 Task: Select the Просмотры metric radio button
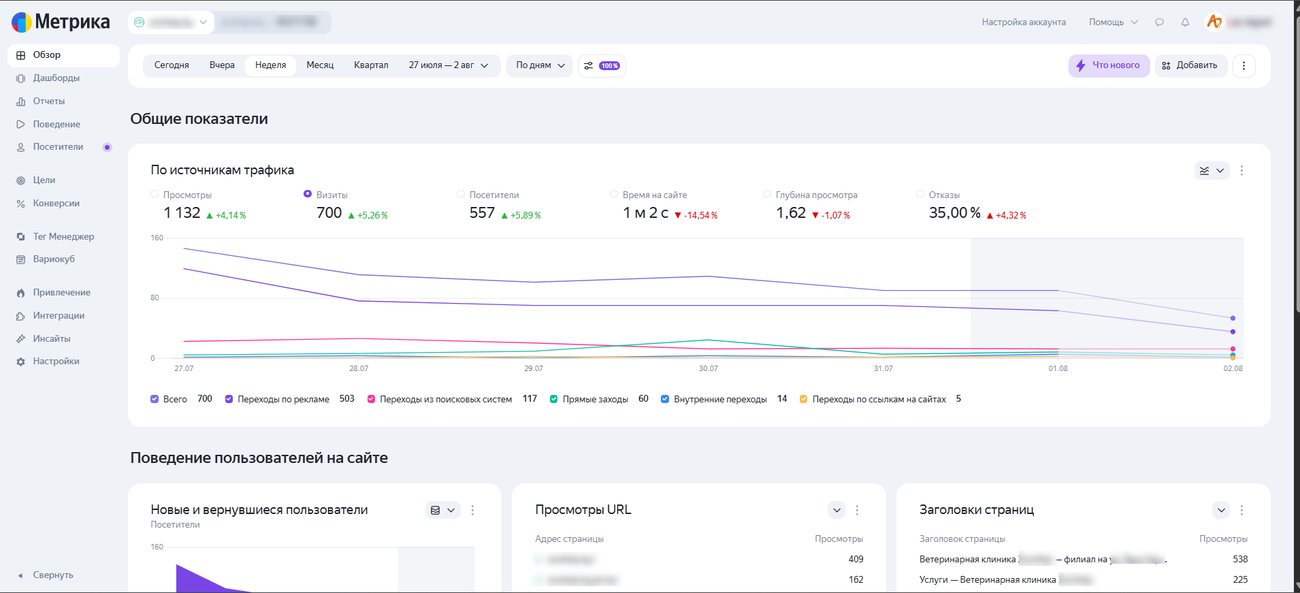pyautogui.click(x=155, y=194)
